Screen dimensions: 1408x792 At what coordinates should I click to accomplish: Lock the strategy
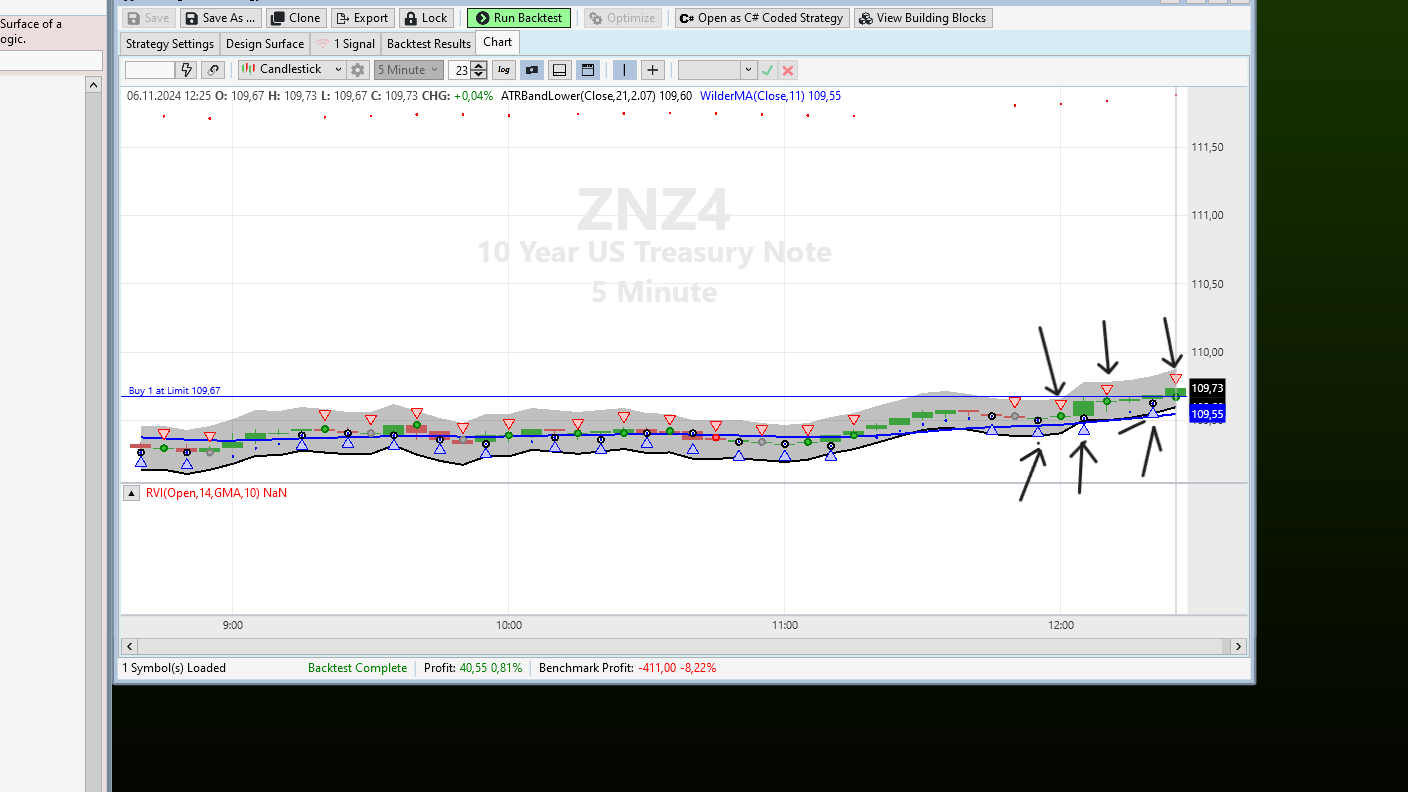pos(426,18)
